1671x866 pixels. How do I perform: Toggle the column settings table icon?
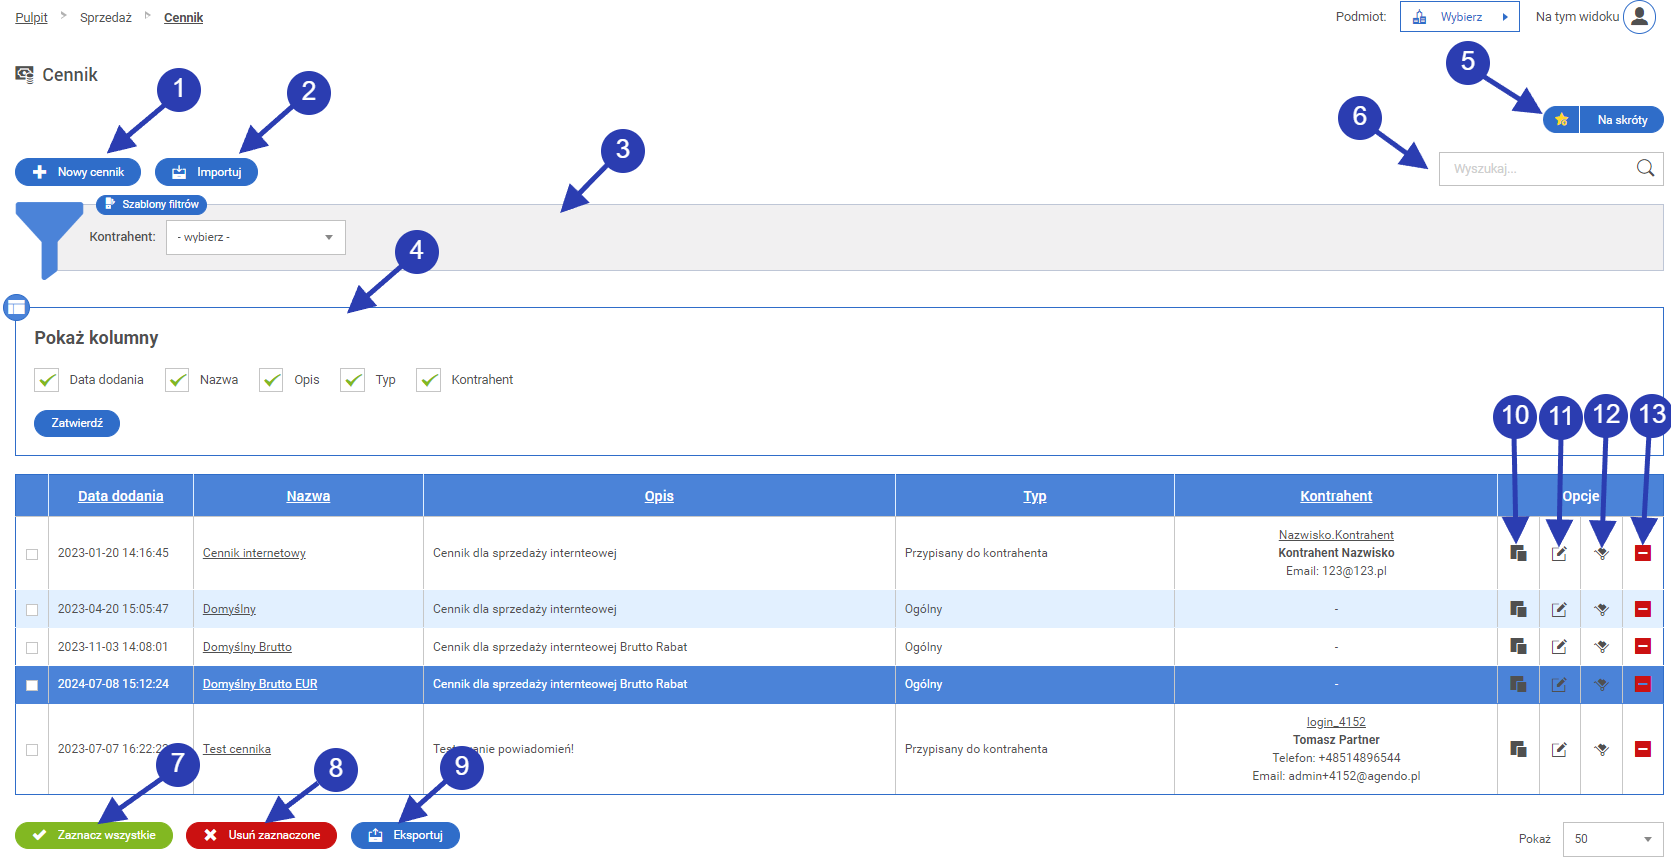16,307
